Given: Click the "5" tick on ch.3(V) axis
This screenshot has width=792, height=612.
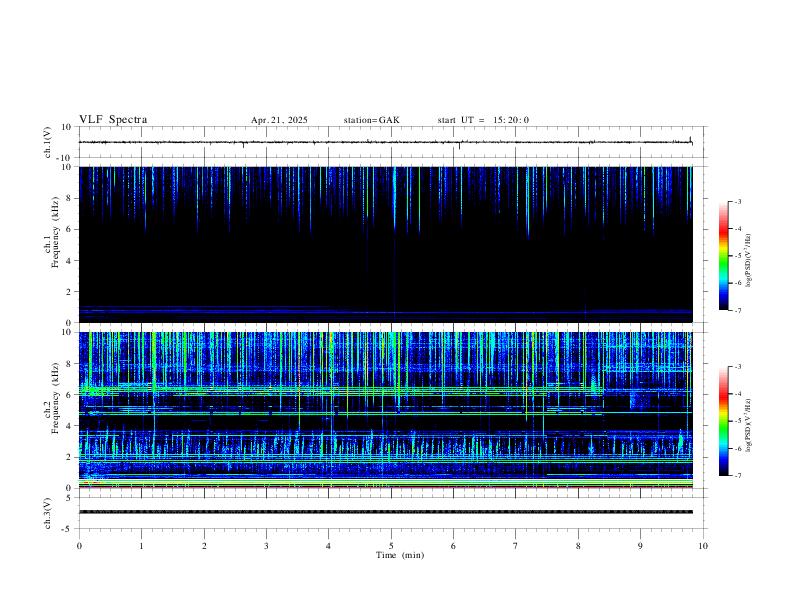Looking at the screenshot, I should pos(70,498).
